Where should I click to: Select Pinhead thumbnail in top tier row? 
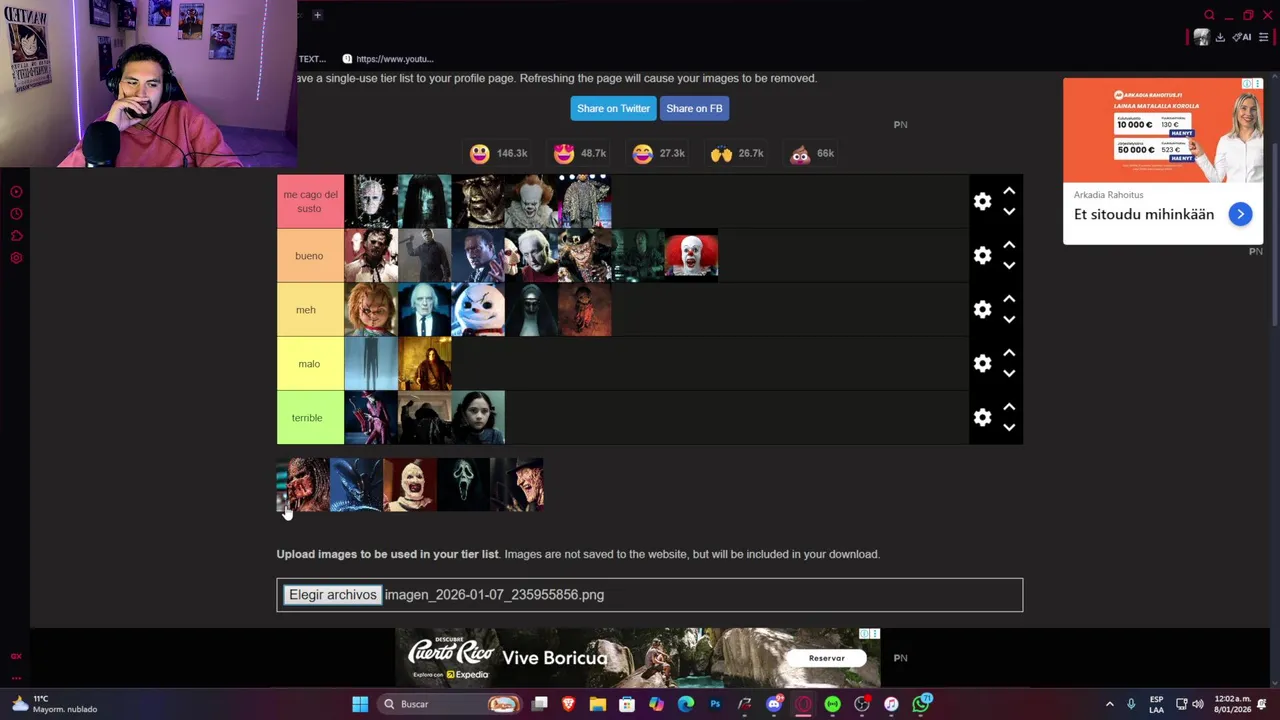tap(371, 201)
